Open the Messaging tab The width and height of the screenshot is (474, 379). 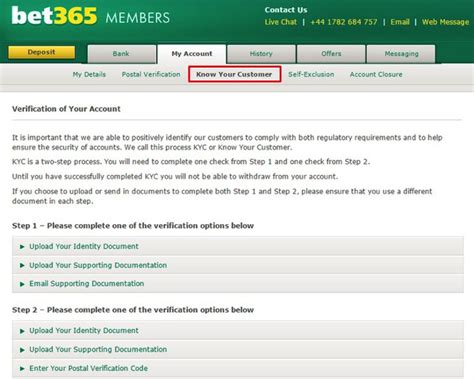(x=401, y=54)
